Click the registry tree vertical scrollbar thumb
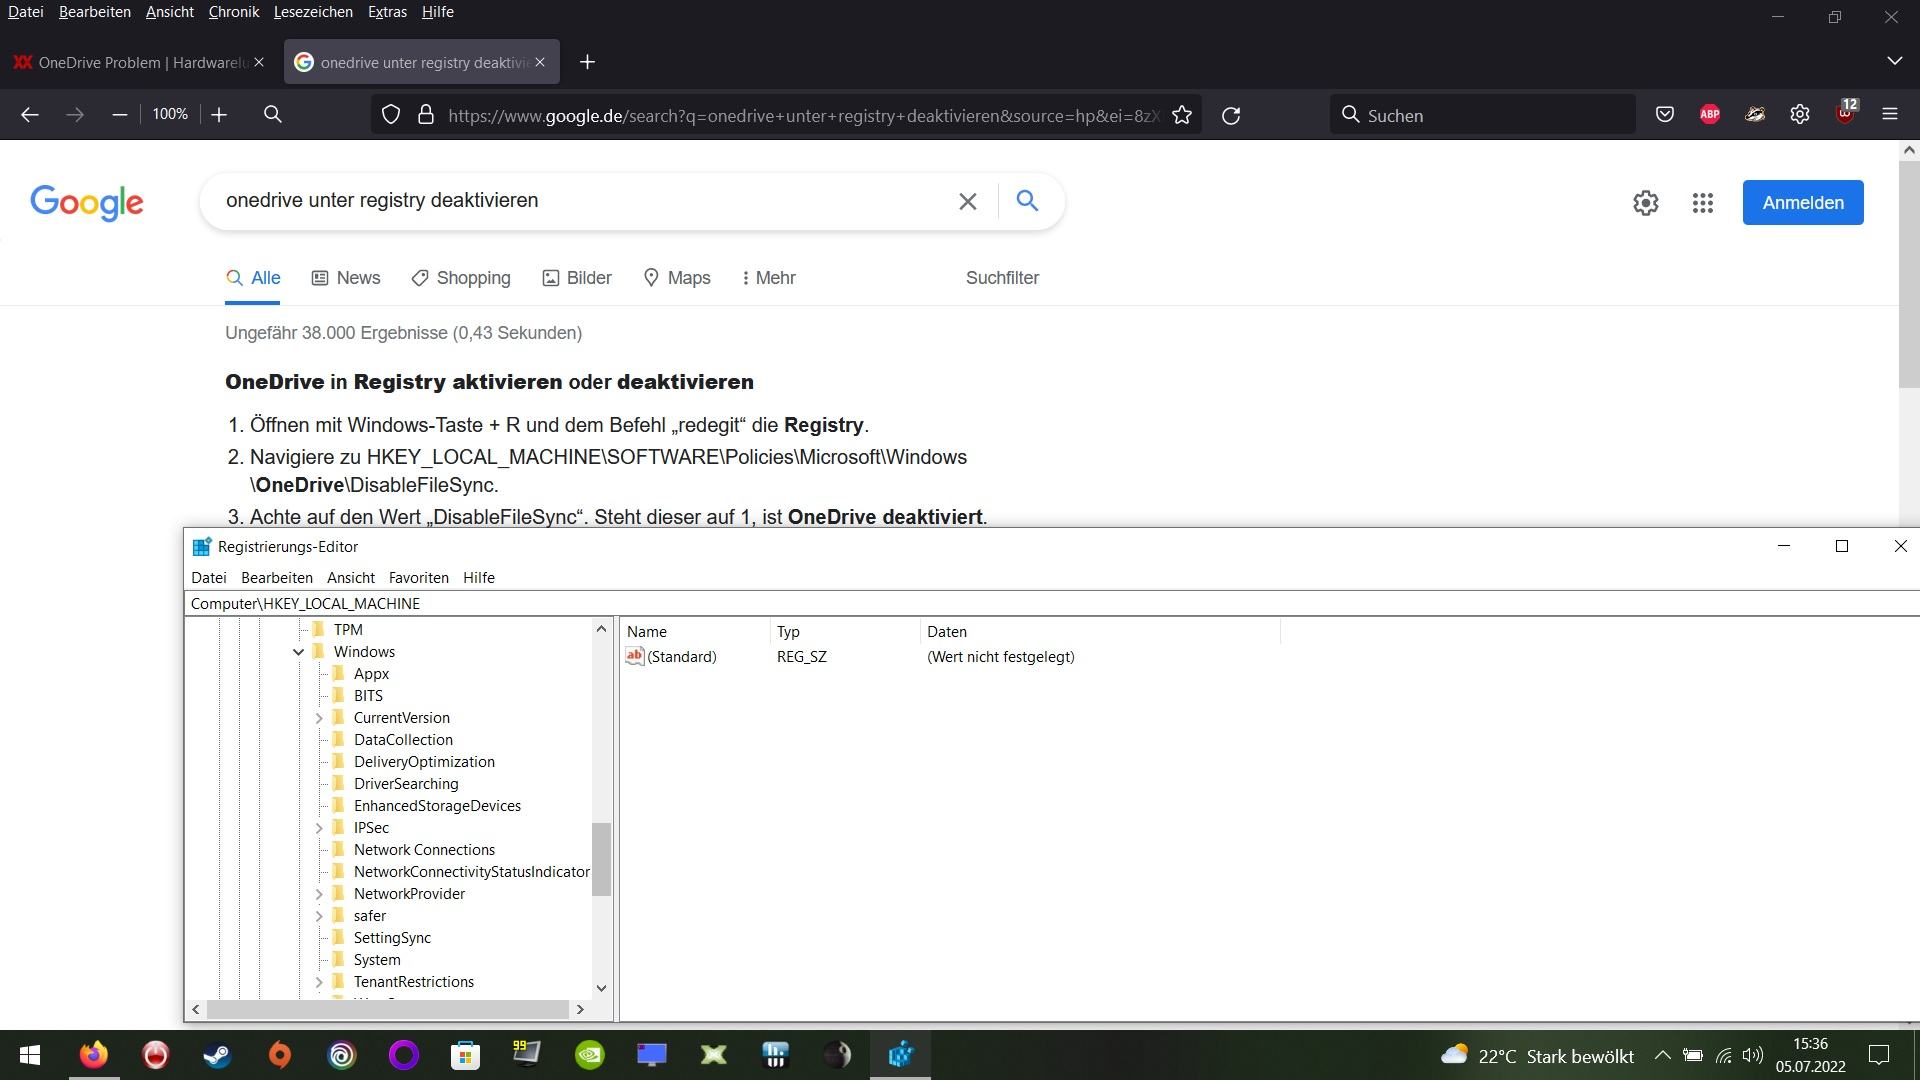 click(601, 859)
